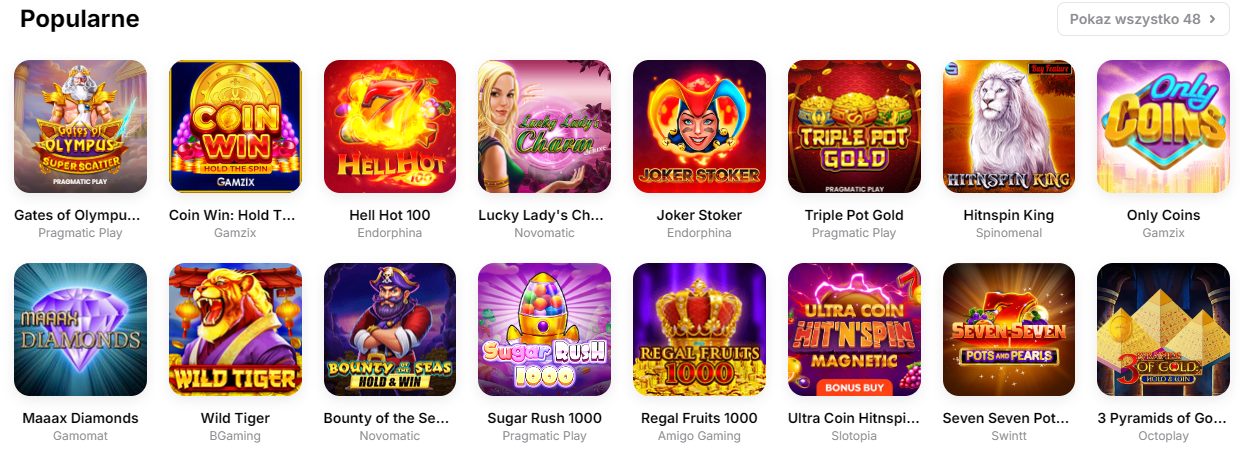Launch the Regal Fruits 1000 crown tile

click(x=699, y=329)
